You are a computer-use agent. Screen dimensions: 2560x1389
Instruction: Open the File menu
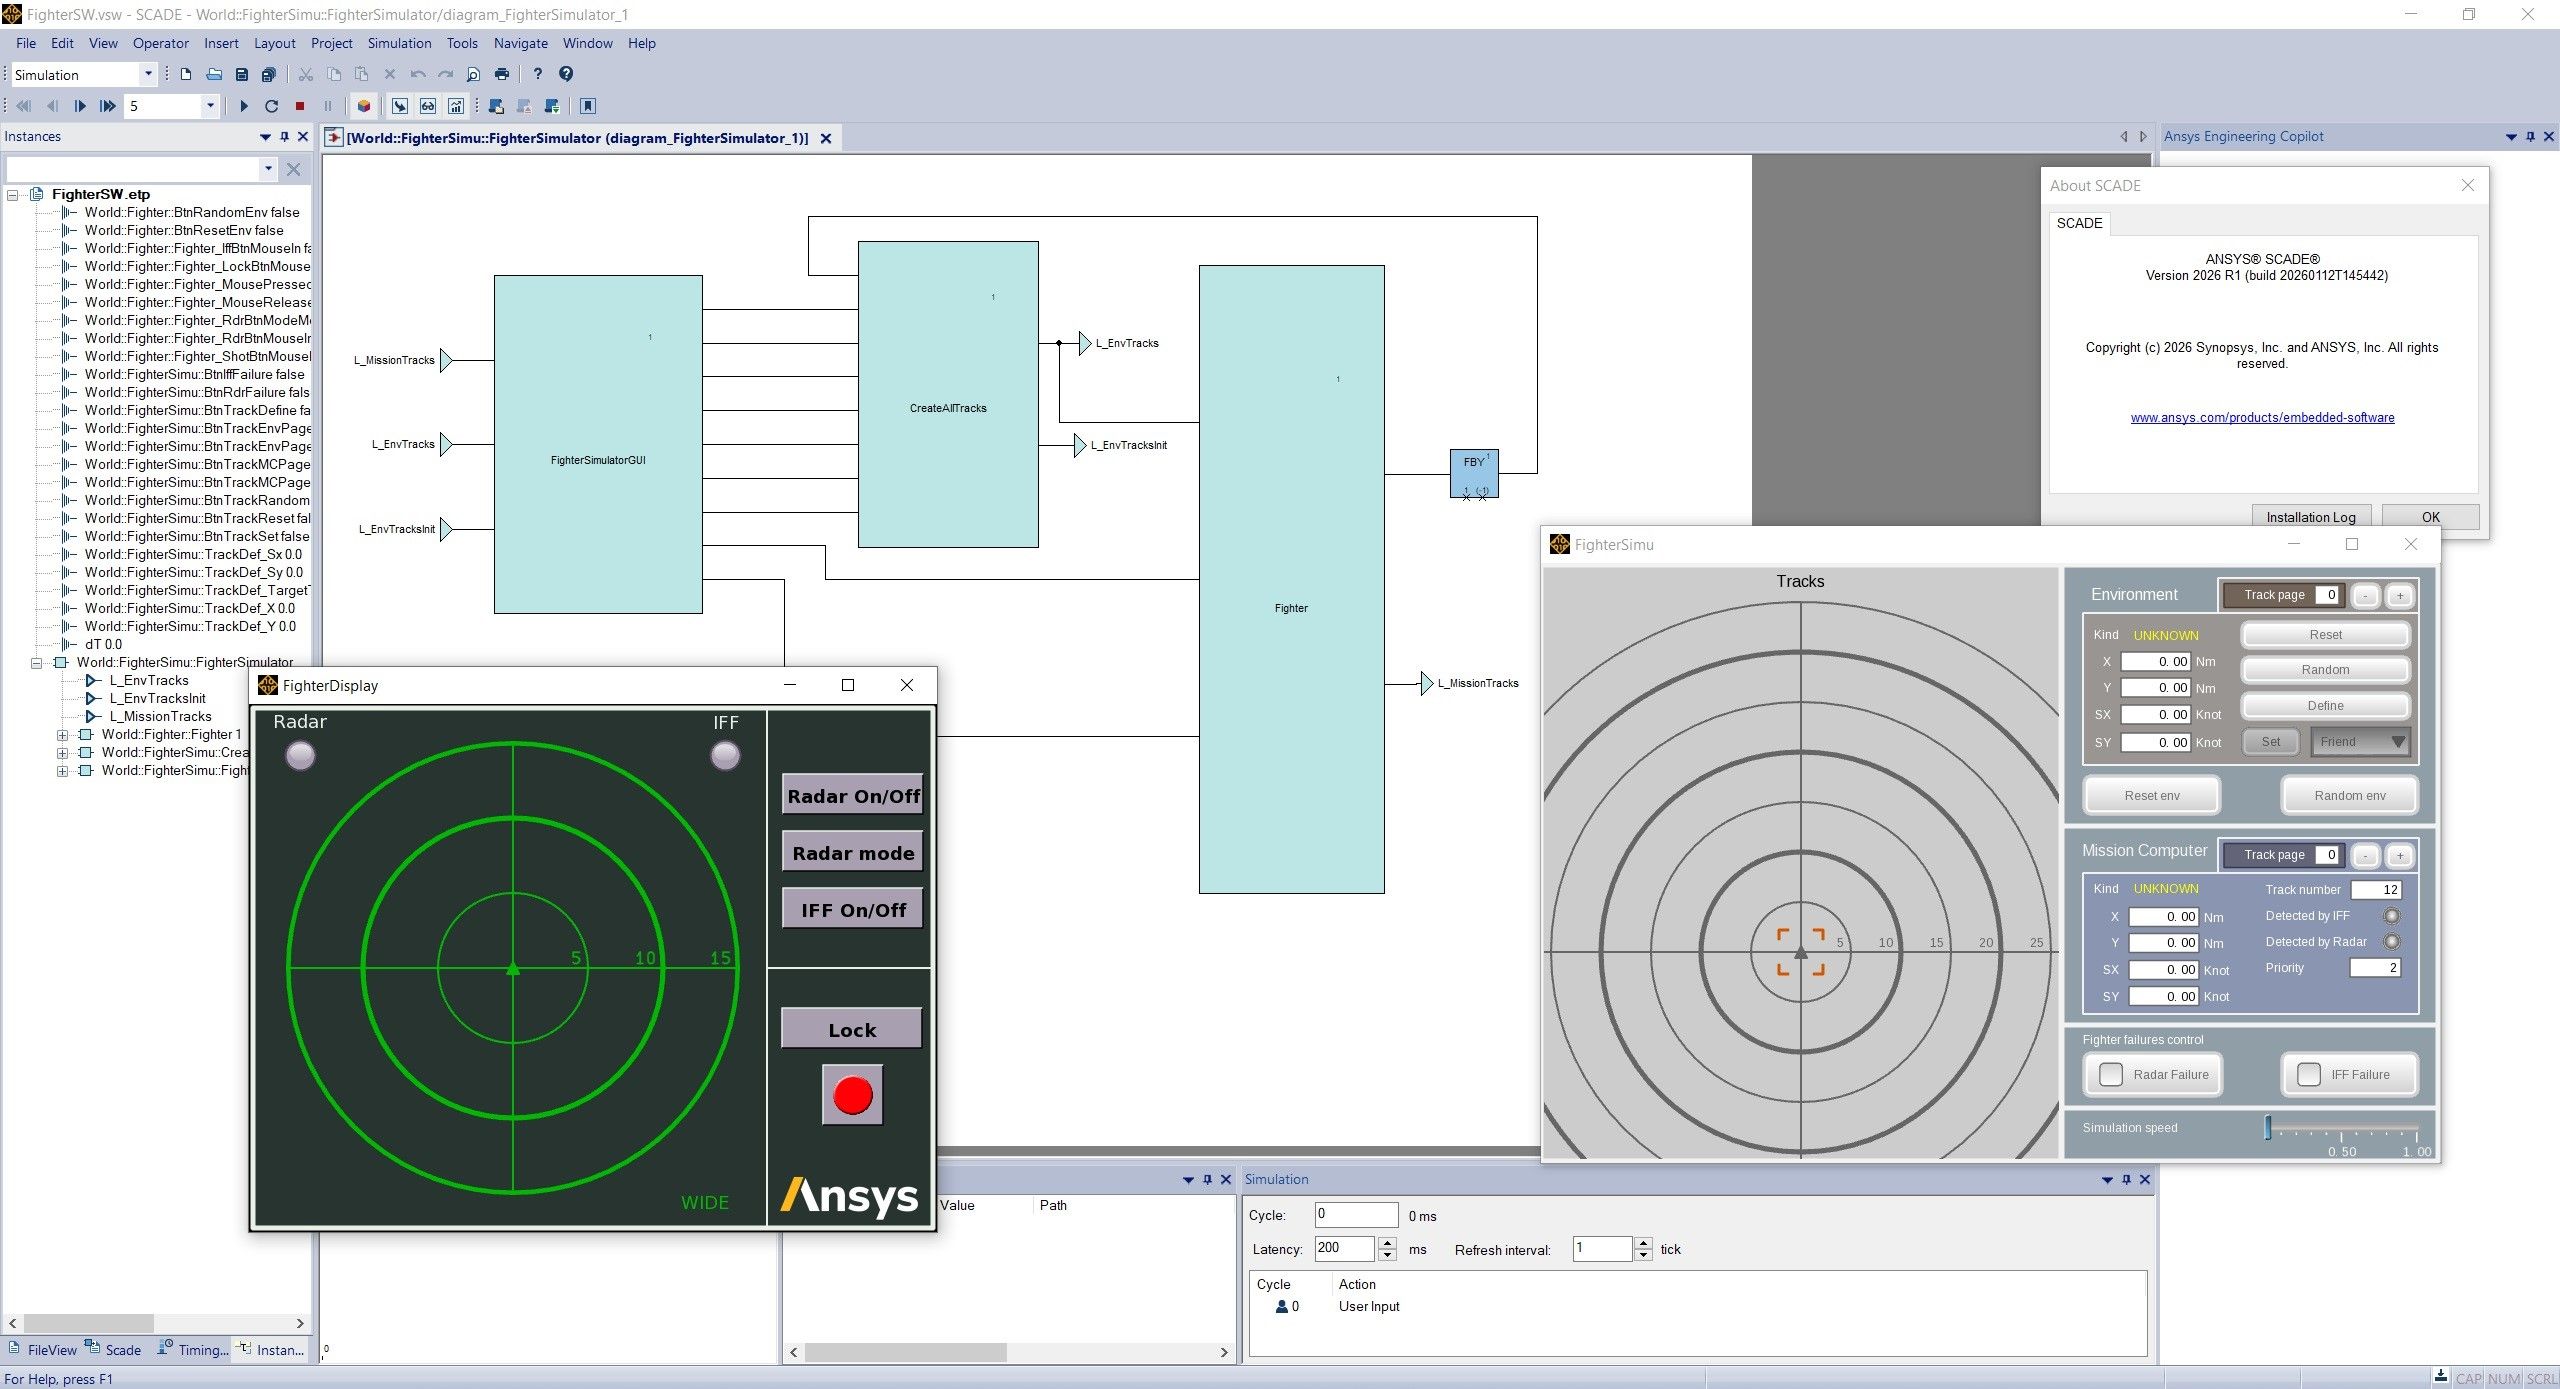(x=26, y=43)
